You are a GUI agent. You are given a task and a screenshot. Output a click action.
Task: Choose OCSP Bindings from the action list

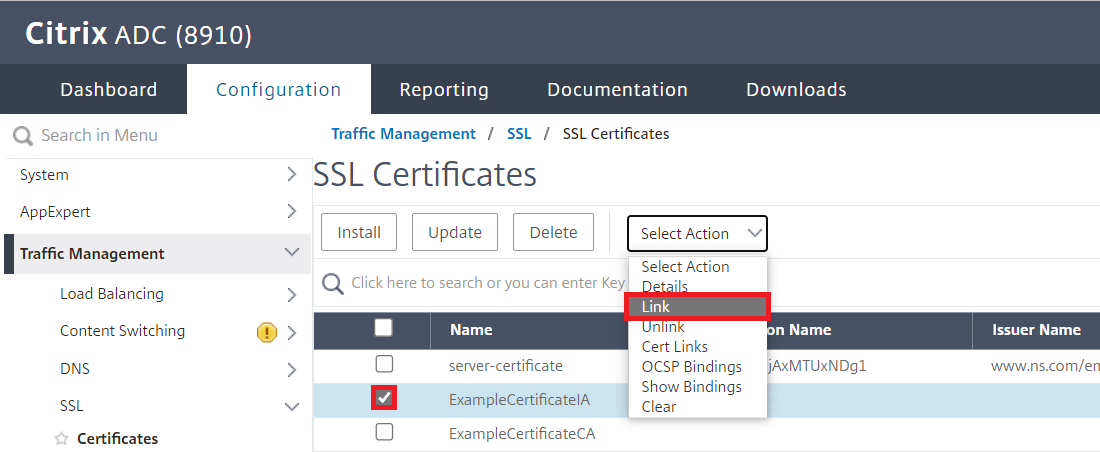(697, 366)
